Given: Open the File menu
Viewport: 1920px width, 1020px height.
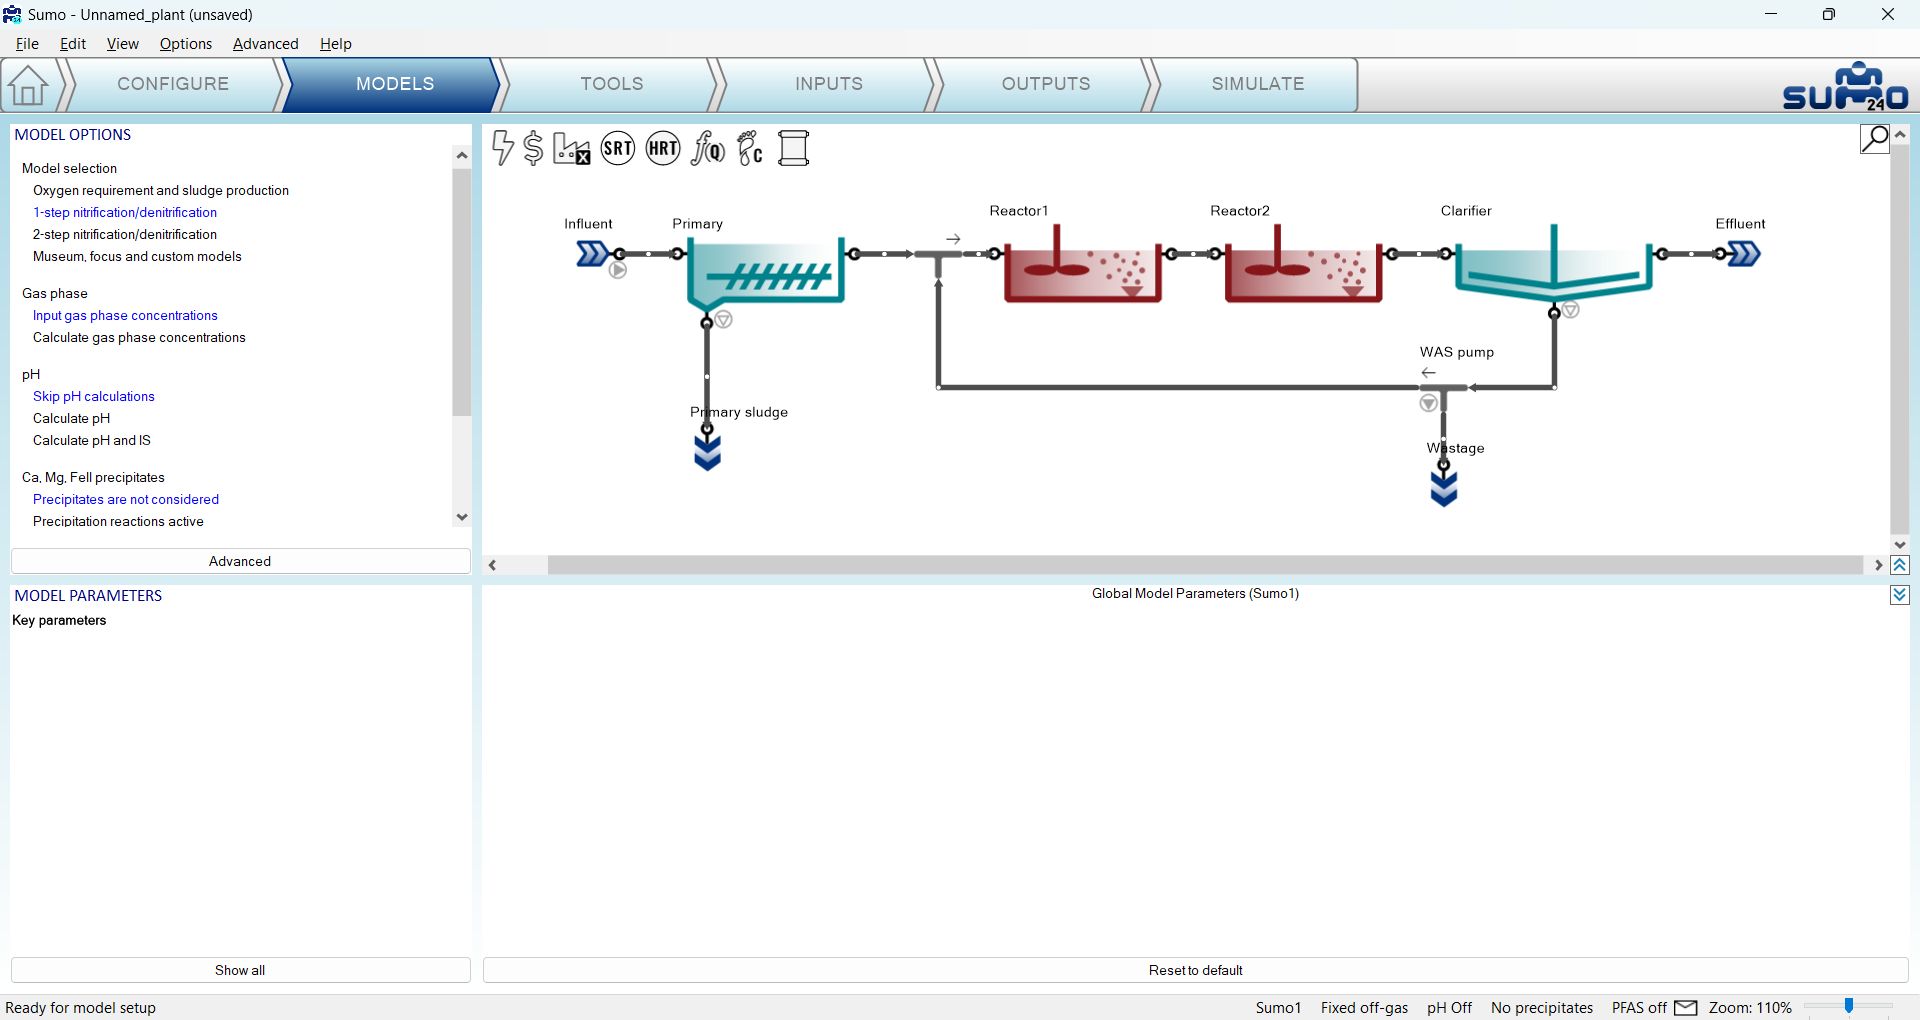Looking at the screenshot, I should [27, 44].
